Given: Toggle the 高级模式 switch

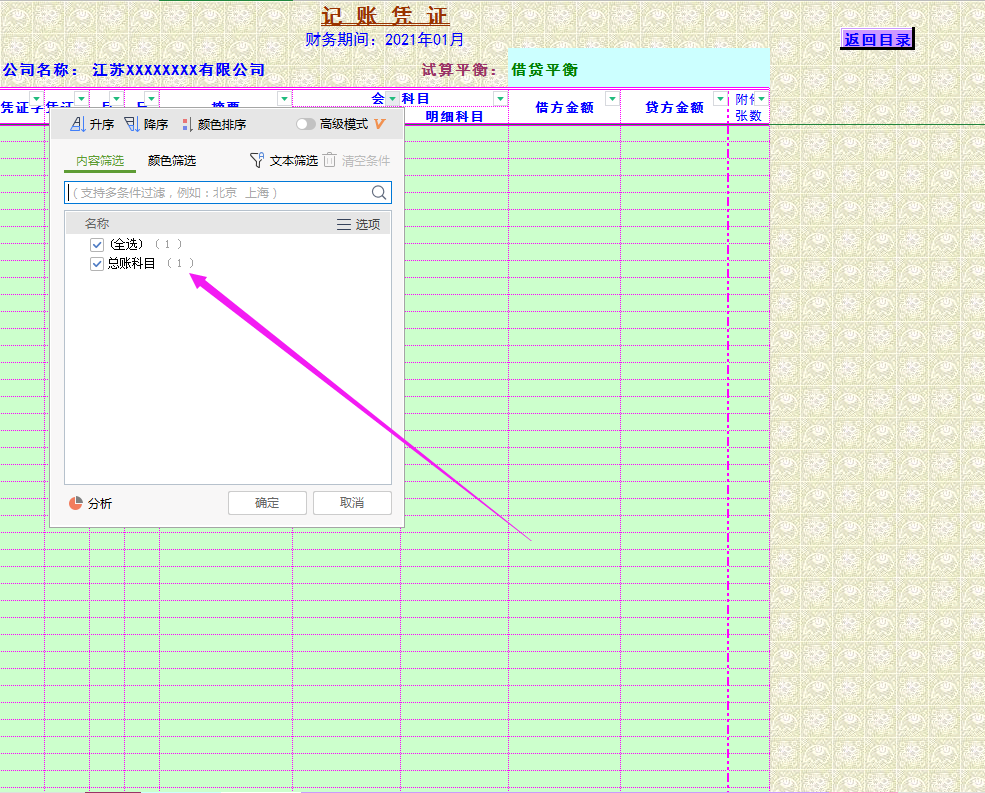Looking at the screenshot, I should point(305,124).
